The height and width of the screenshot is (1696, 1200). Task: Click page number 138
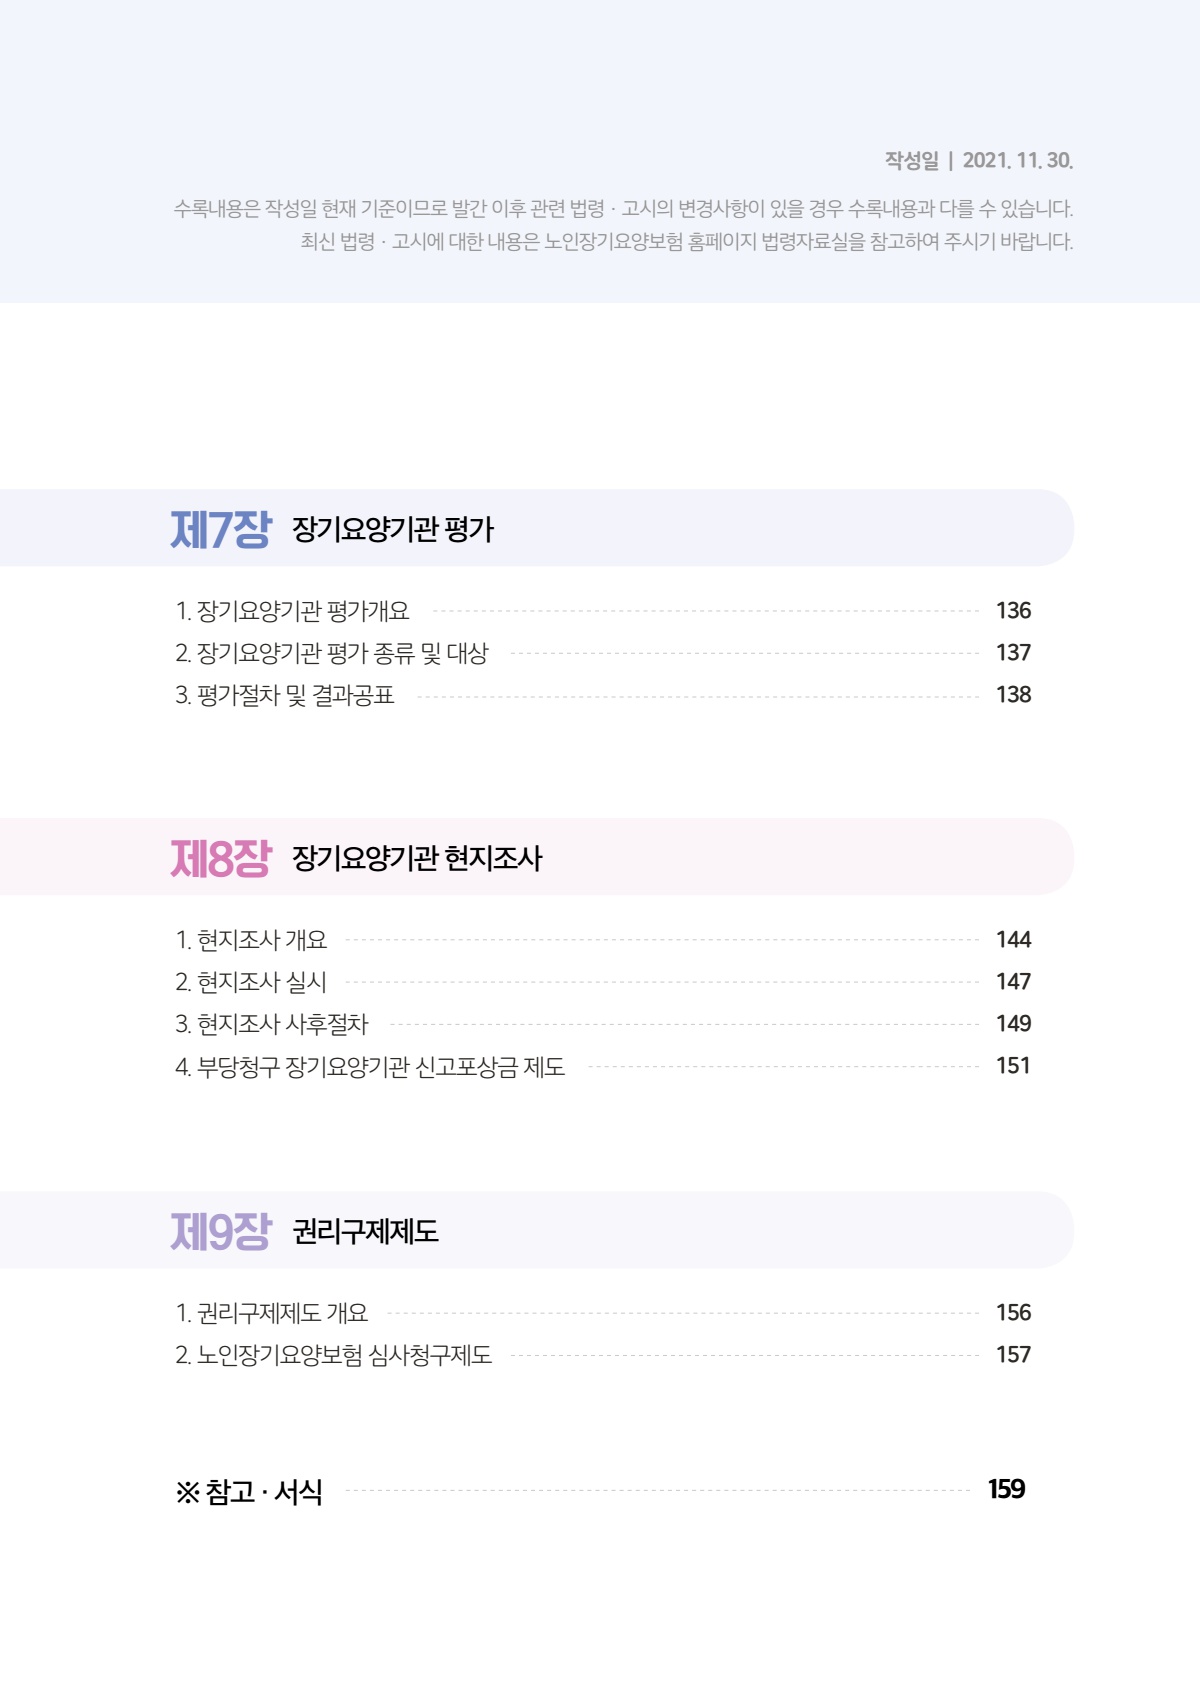[1013, 695]
